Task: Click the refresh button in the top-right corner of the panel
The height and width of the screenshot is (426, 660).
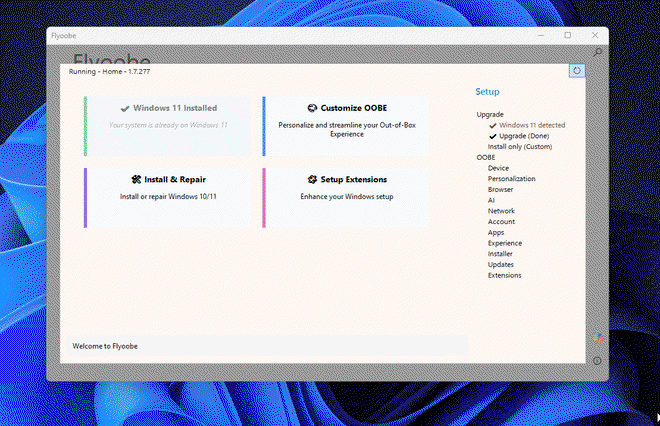Action: click(577, 71)
